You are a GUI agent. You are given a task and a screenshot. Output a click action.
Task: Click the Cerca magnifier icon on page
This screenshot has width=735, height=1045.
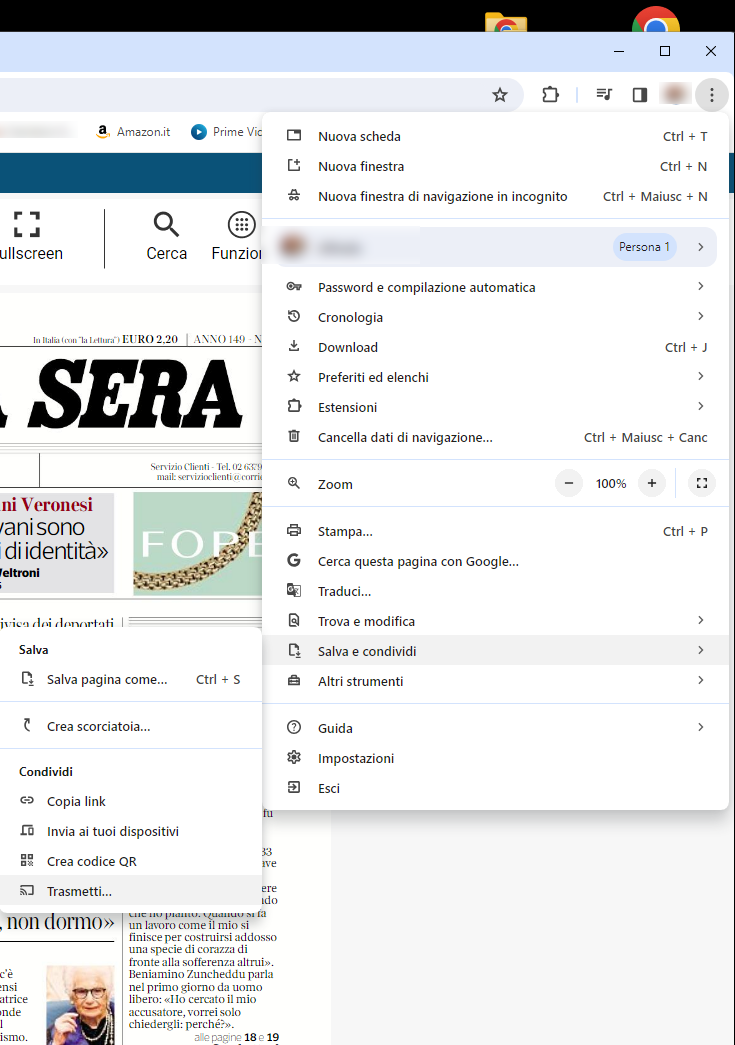[x=166, y=225]
